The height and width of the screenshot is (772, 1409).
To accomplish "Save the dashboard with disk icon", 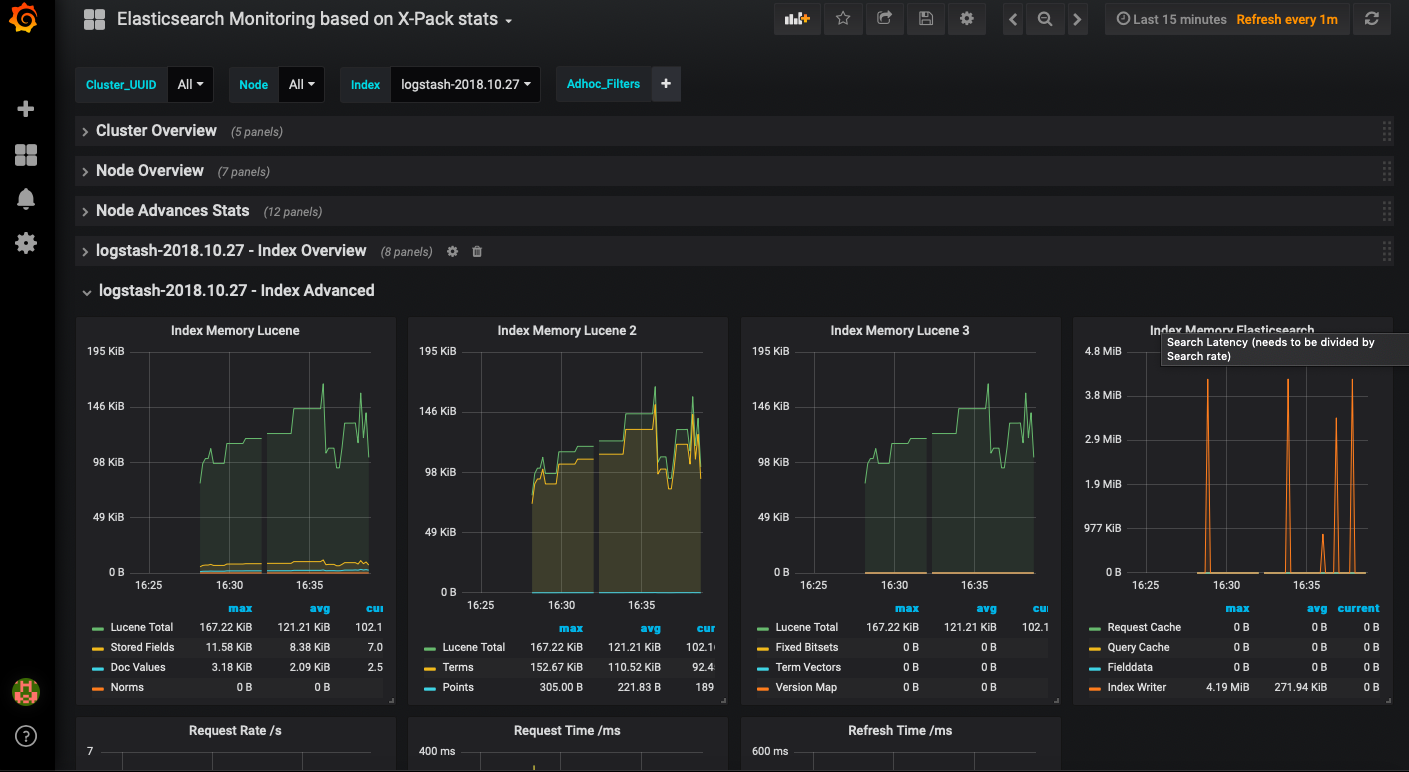I will [x=925, y=19].
